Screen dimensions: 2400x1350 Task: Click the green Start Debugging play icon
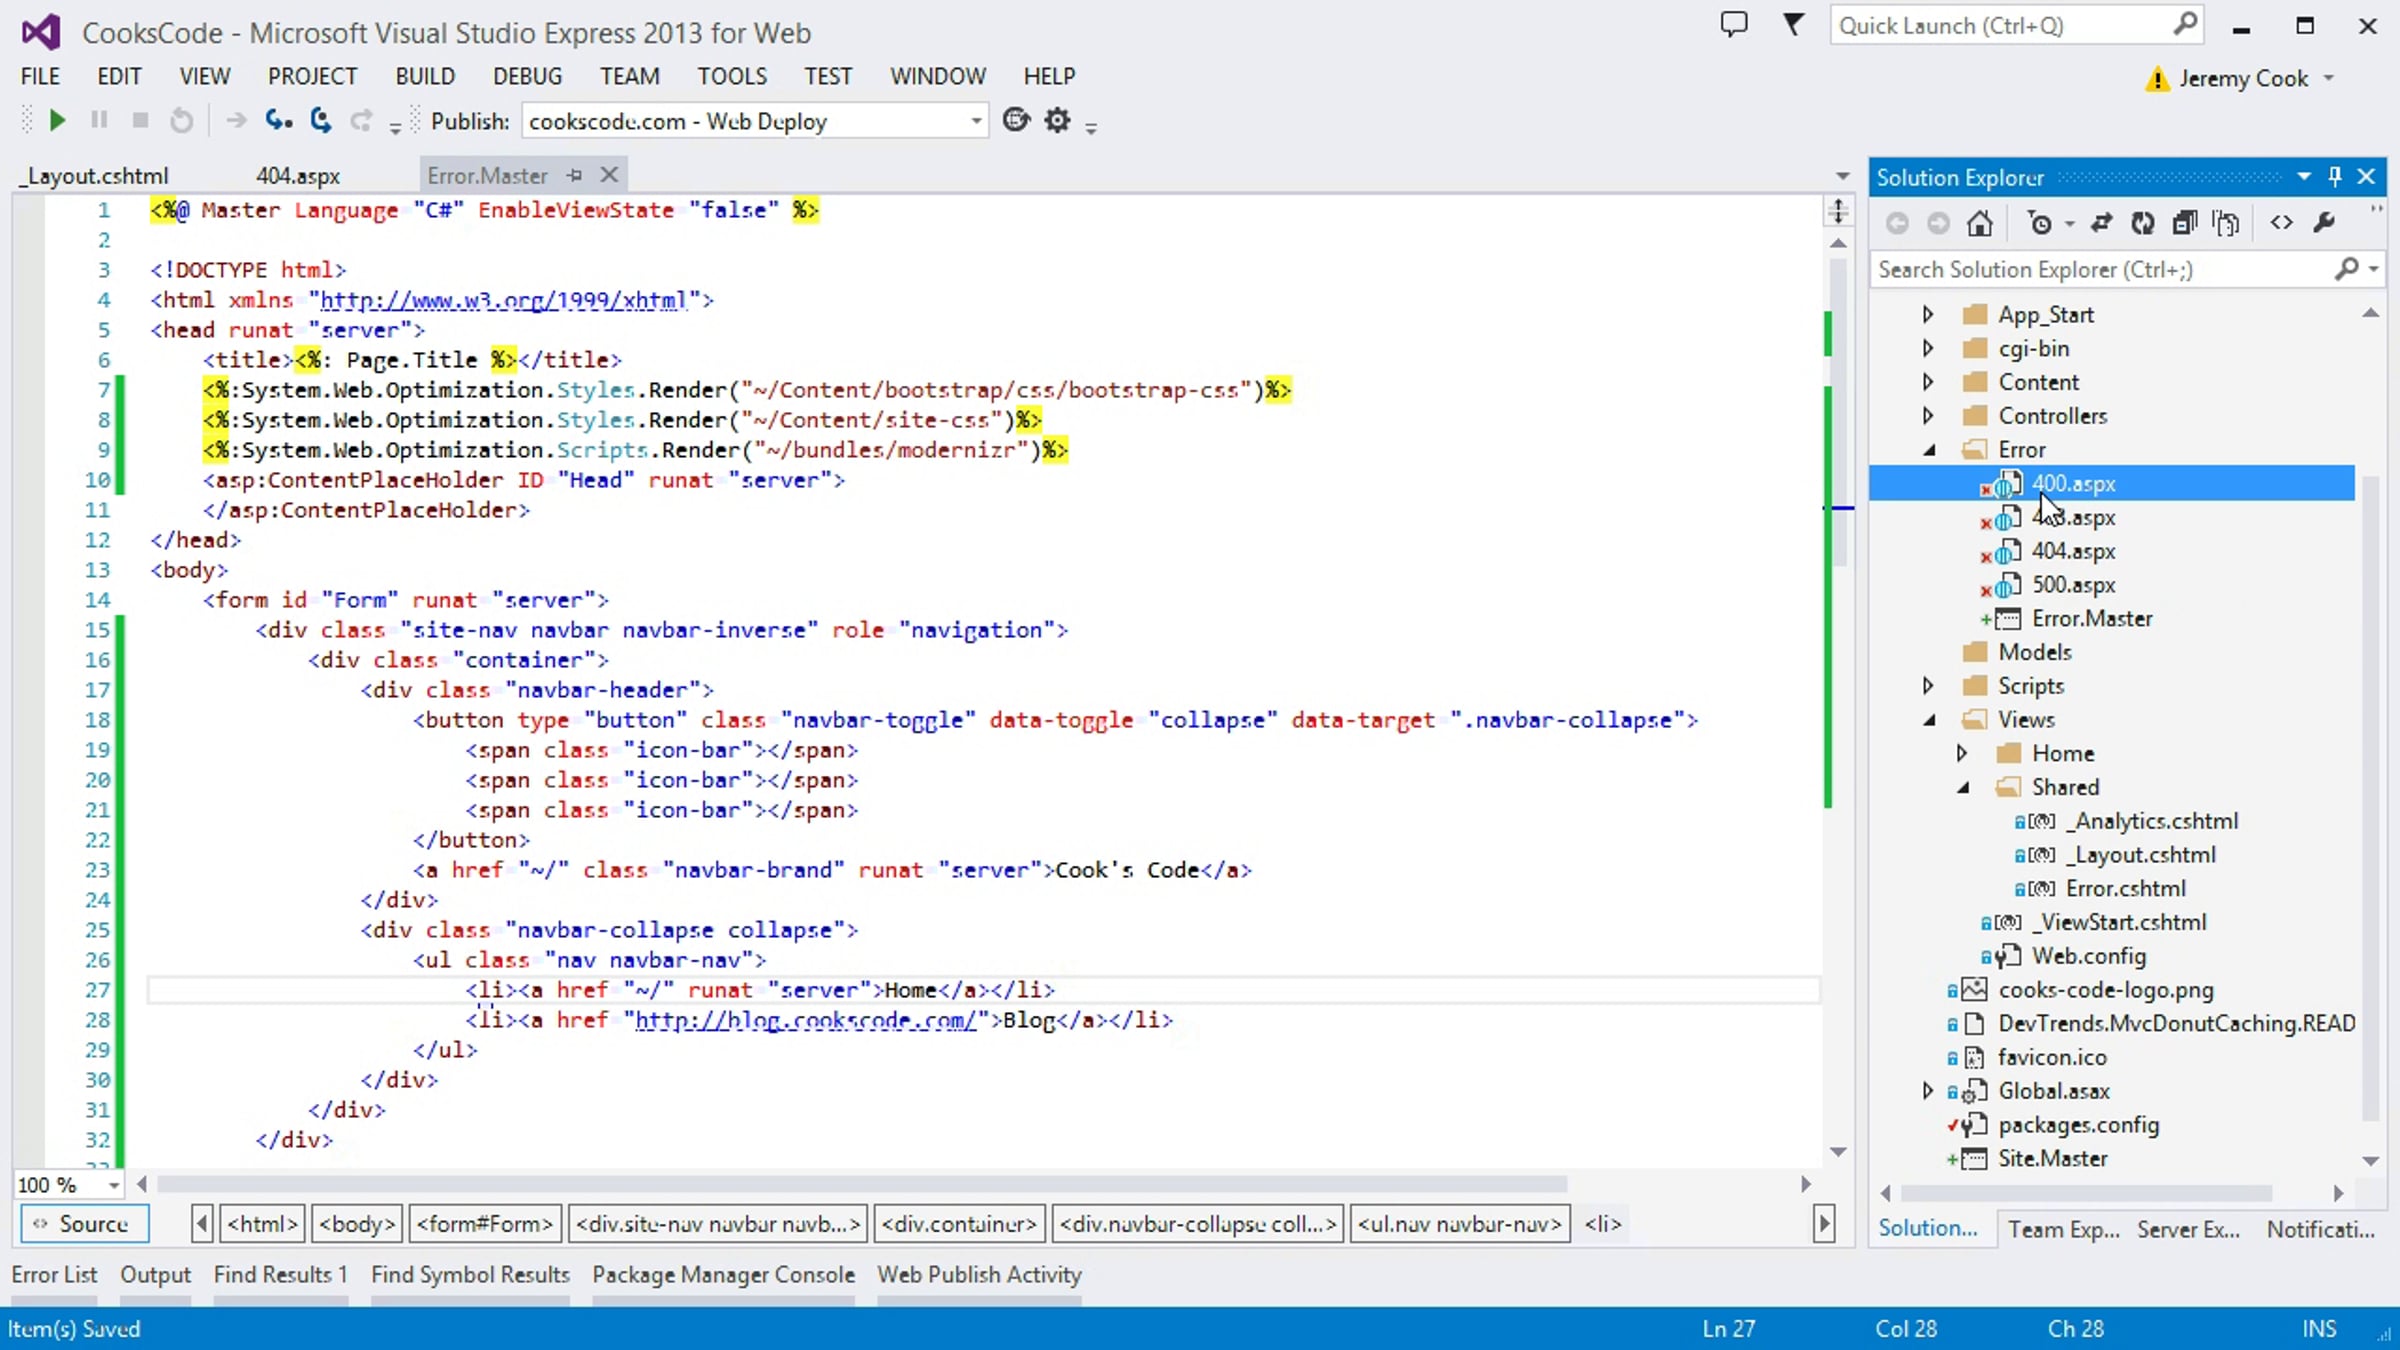coord(57,121)
